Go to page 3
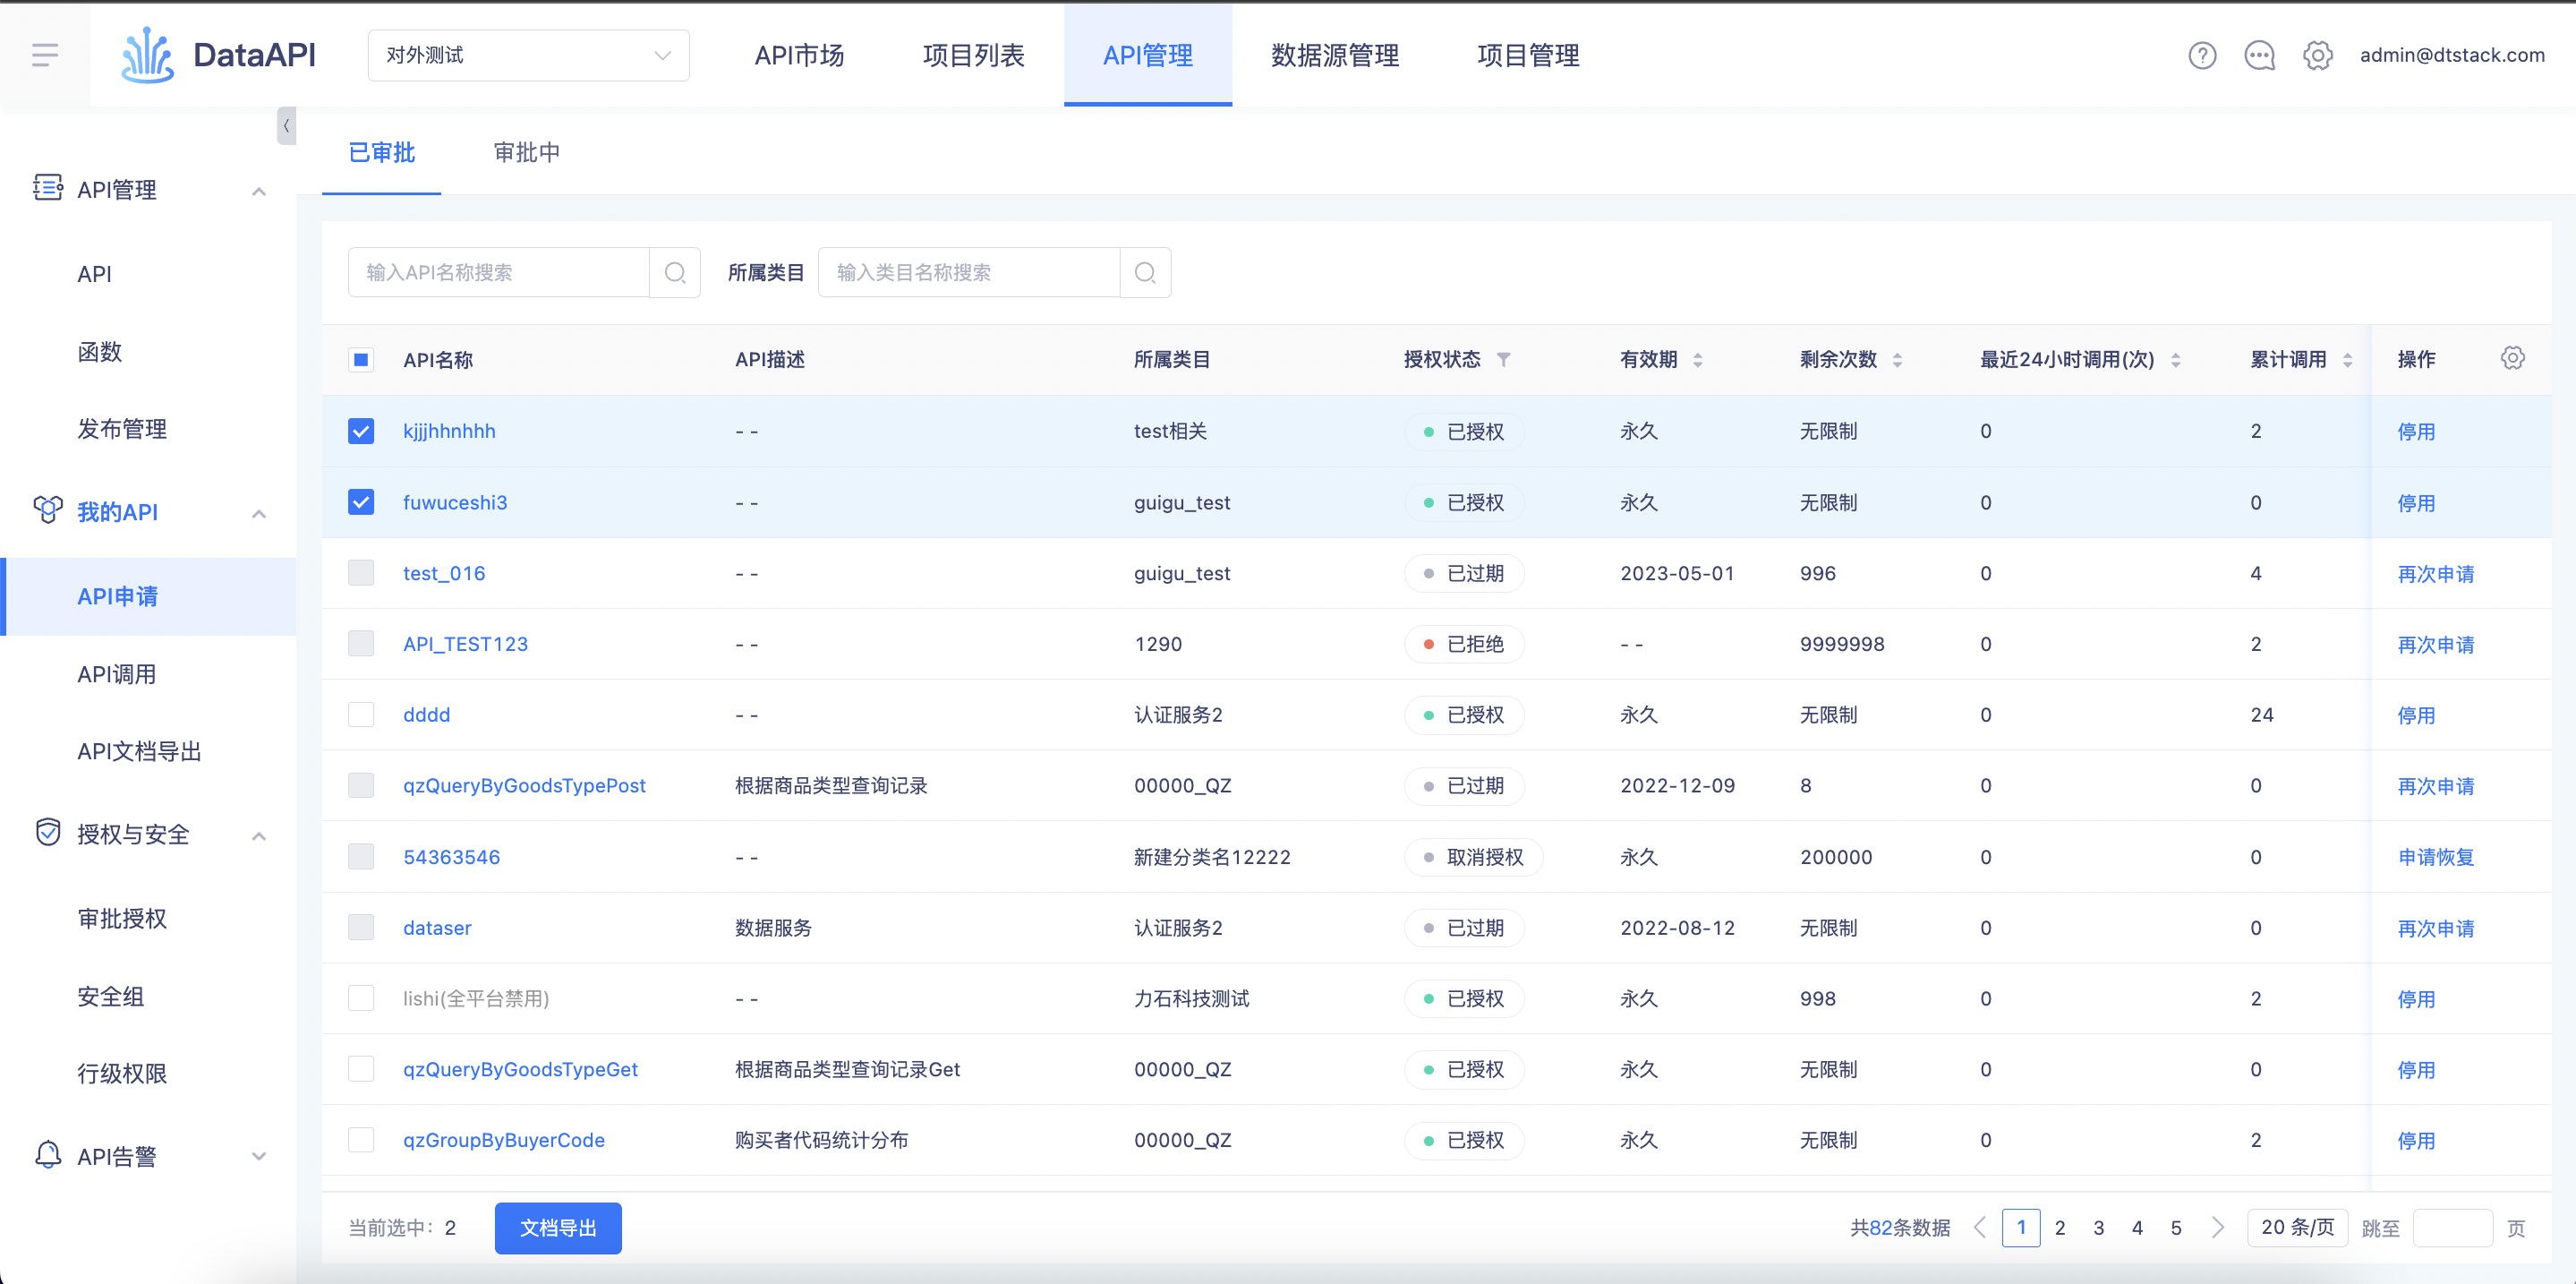 [2099, 1227]
